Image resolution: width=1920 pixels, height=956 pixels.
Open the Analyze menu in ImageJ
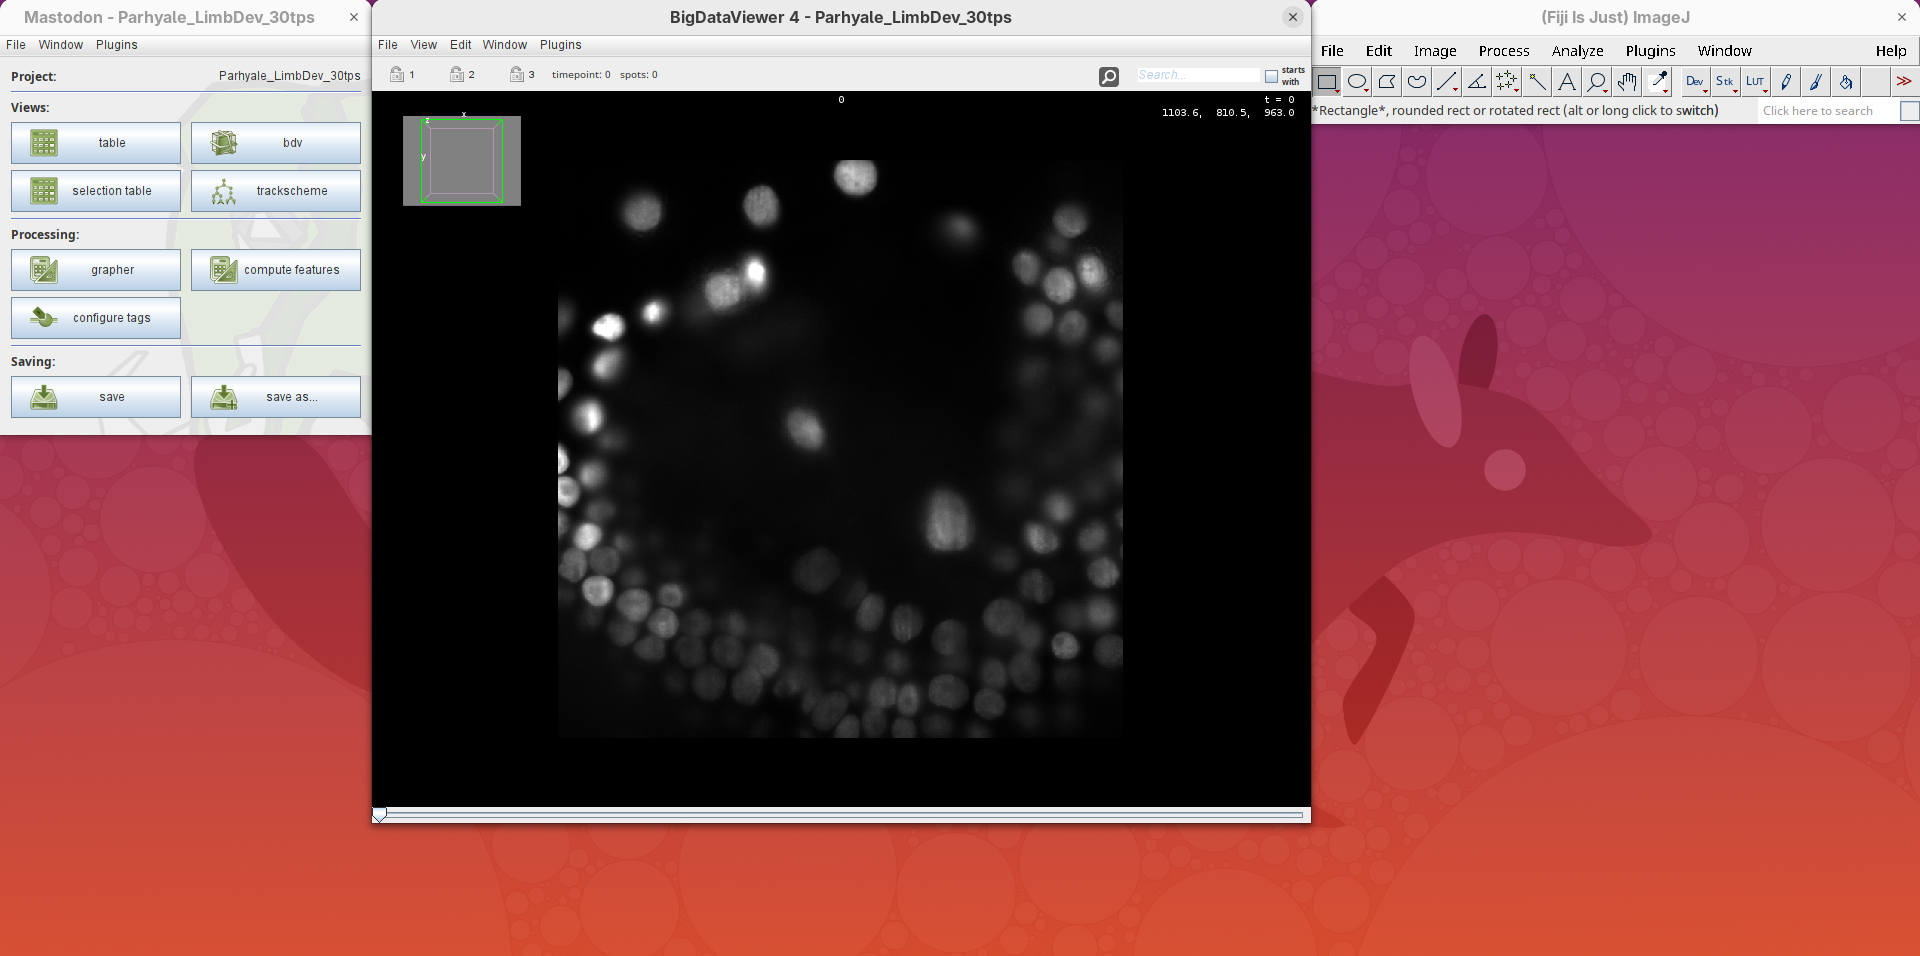(x=1577, y=51)
